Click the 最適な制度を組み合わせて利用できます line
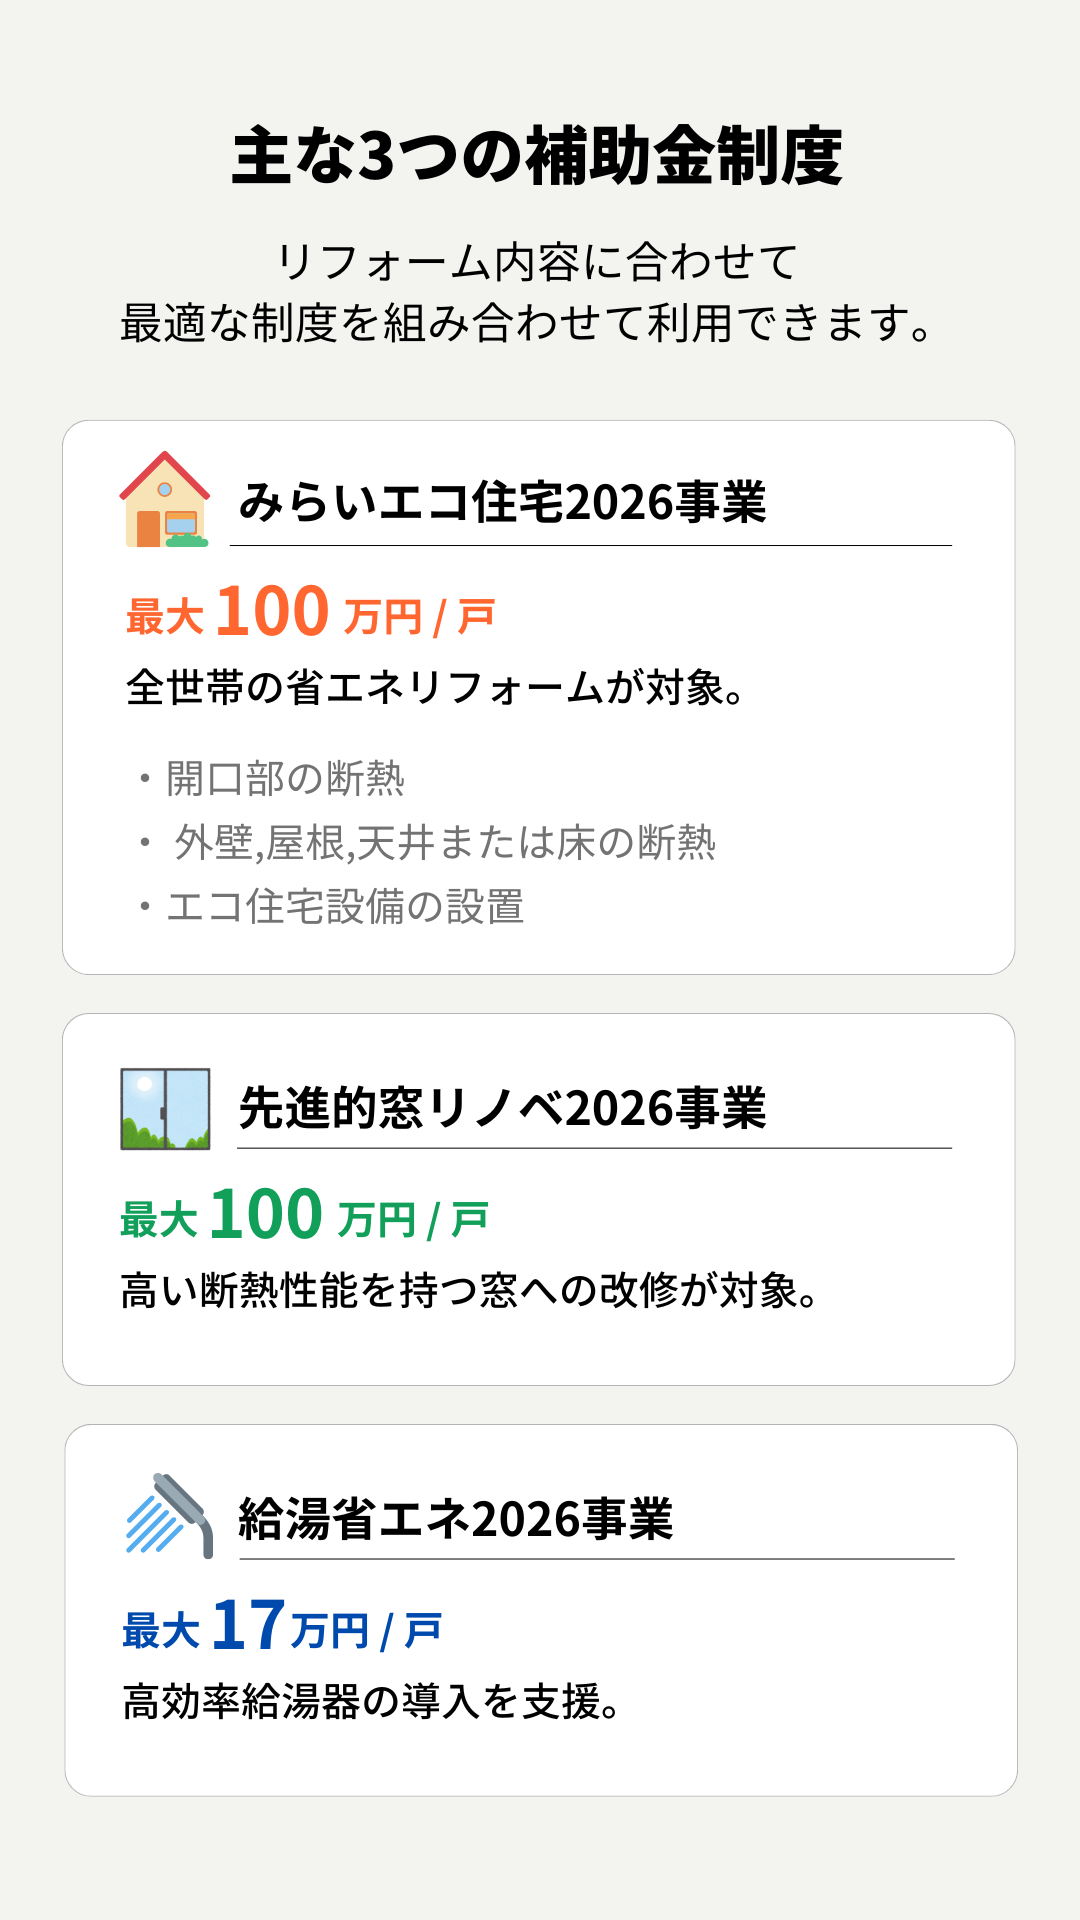The height and width of the screenshot is (1920, 1080). (x=528, y=323)
